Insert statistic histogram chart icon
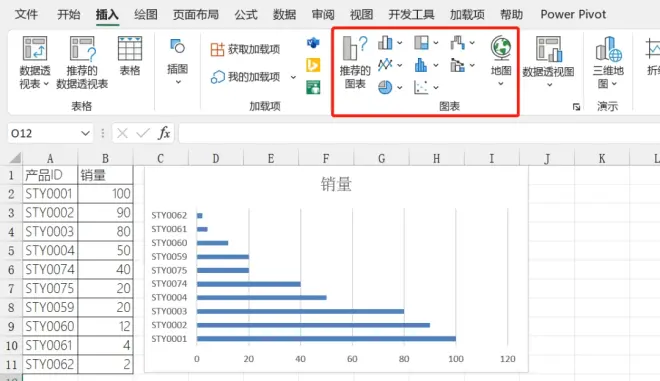This screenshot has width=660, height=381. click(x=421, y=65)
